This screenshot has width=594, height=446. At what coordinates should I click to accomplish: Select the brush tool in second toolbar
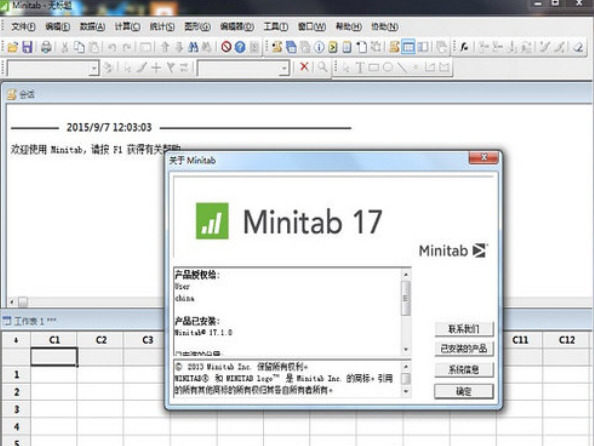(142, 67)
